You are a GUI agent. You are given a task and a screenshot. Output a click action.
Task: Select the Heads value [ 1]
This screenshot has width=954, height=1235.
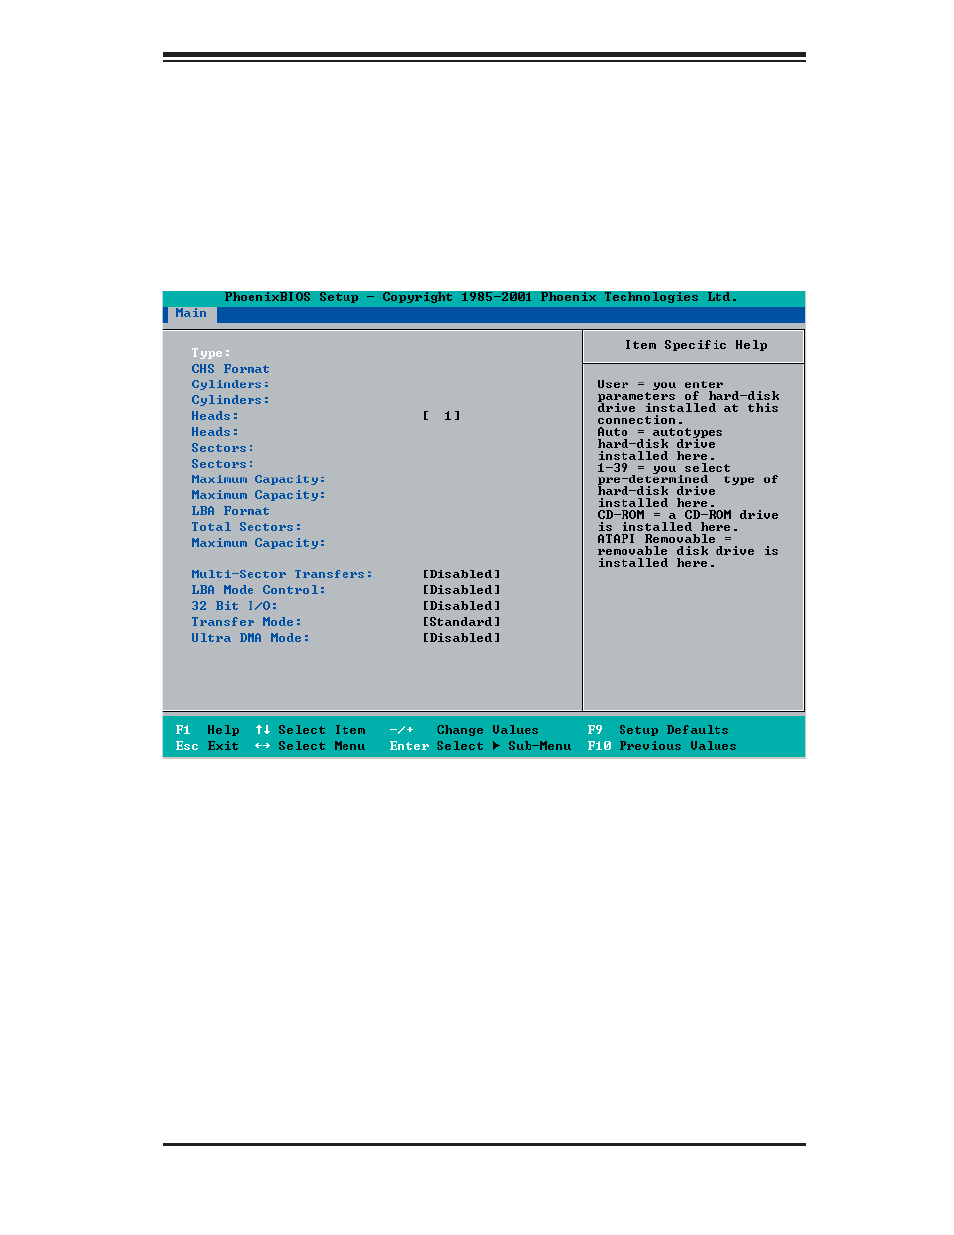(x=441, y=416)
